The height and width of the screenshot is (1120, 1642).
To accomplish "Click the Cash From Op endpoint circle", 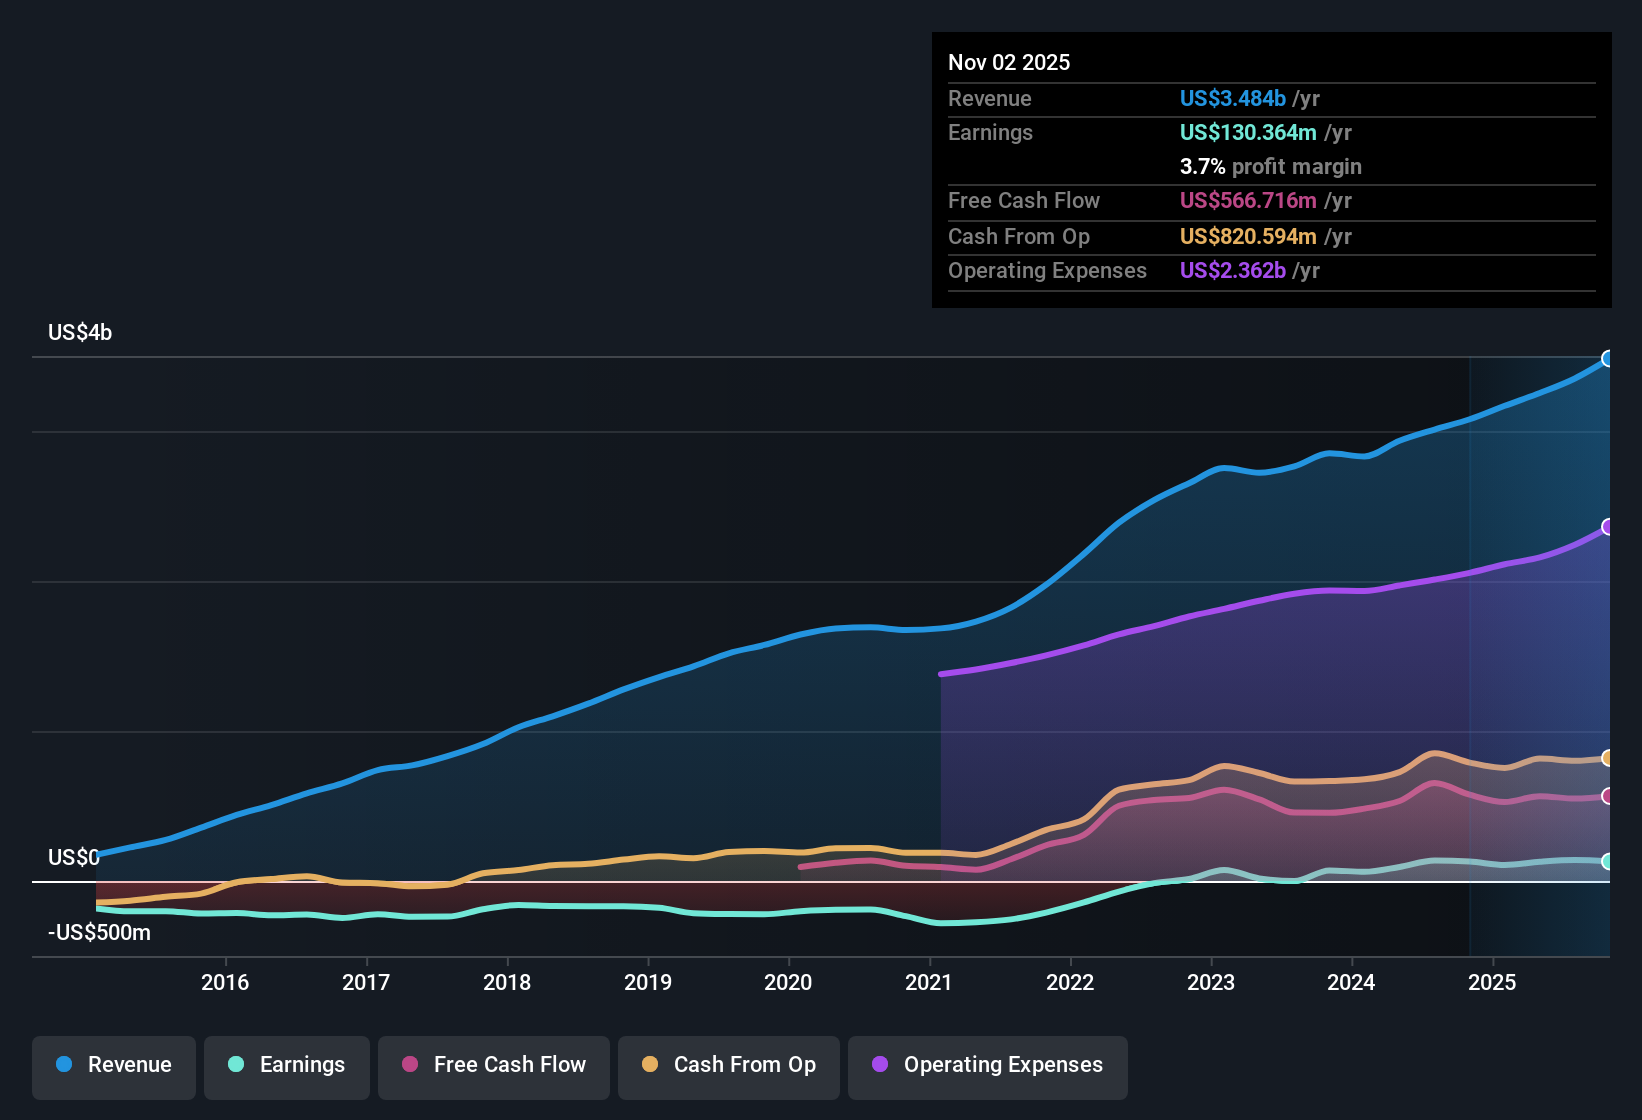I will coord(1608,758).
